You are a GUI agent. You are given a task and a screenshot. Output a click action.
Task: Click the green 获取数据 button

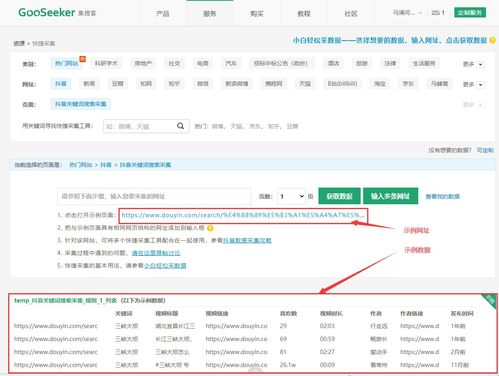click(339, 196)
